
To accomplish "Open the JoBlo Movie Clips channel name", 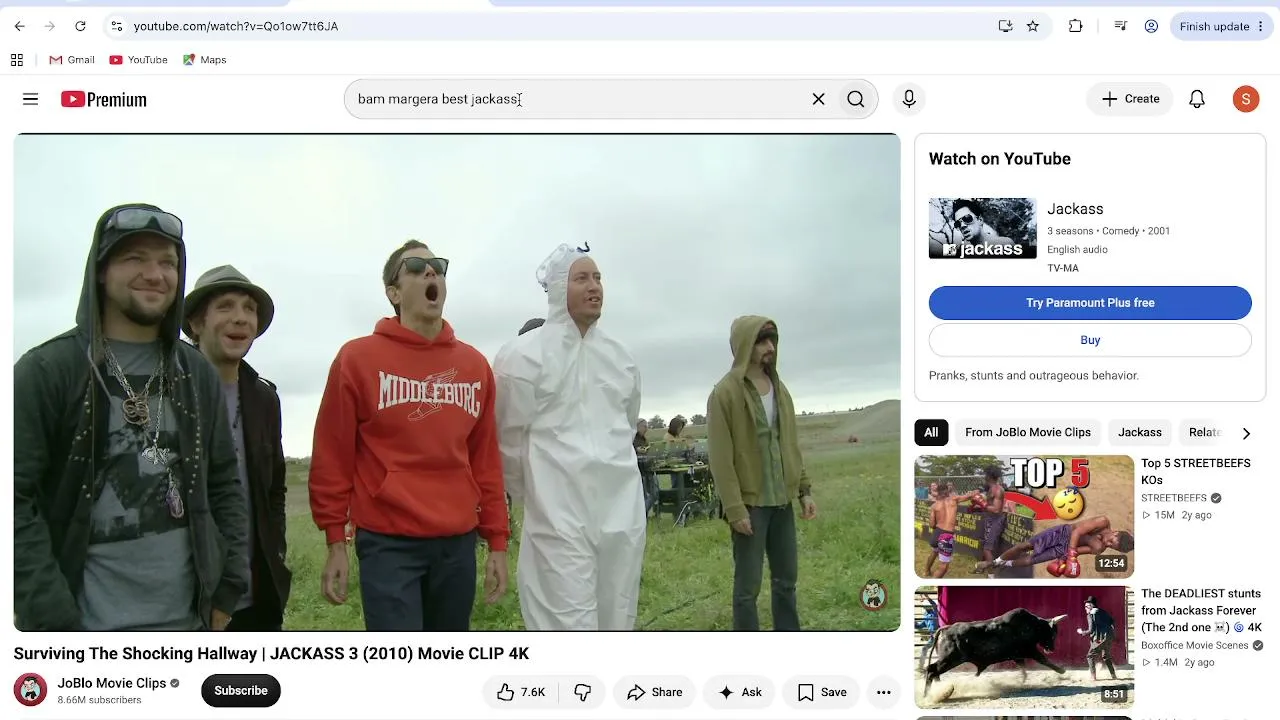I will (x=112, y=683).
